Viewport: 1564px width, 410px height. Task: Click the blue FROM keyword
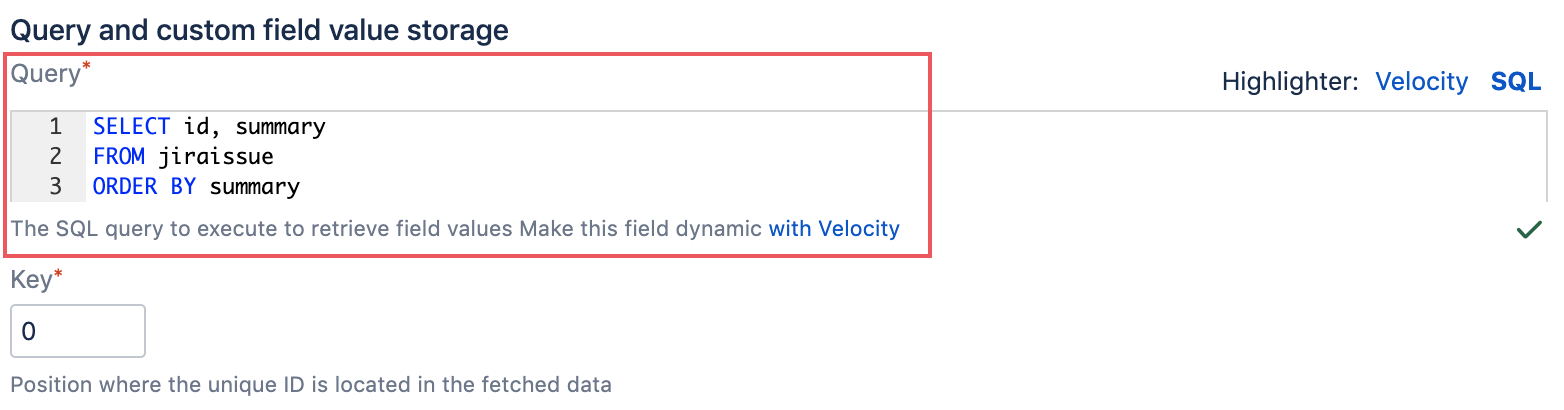tap(119, 157)
